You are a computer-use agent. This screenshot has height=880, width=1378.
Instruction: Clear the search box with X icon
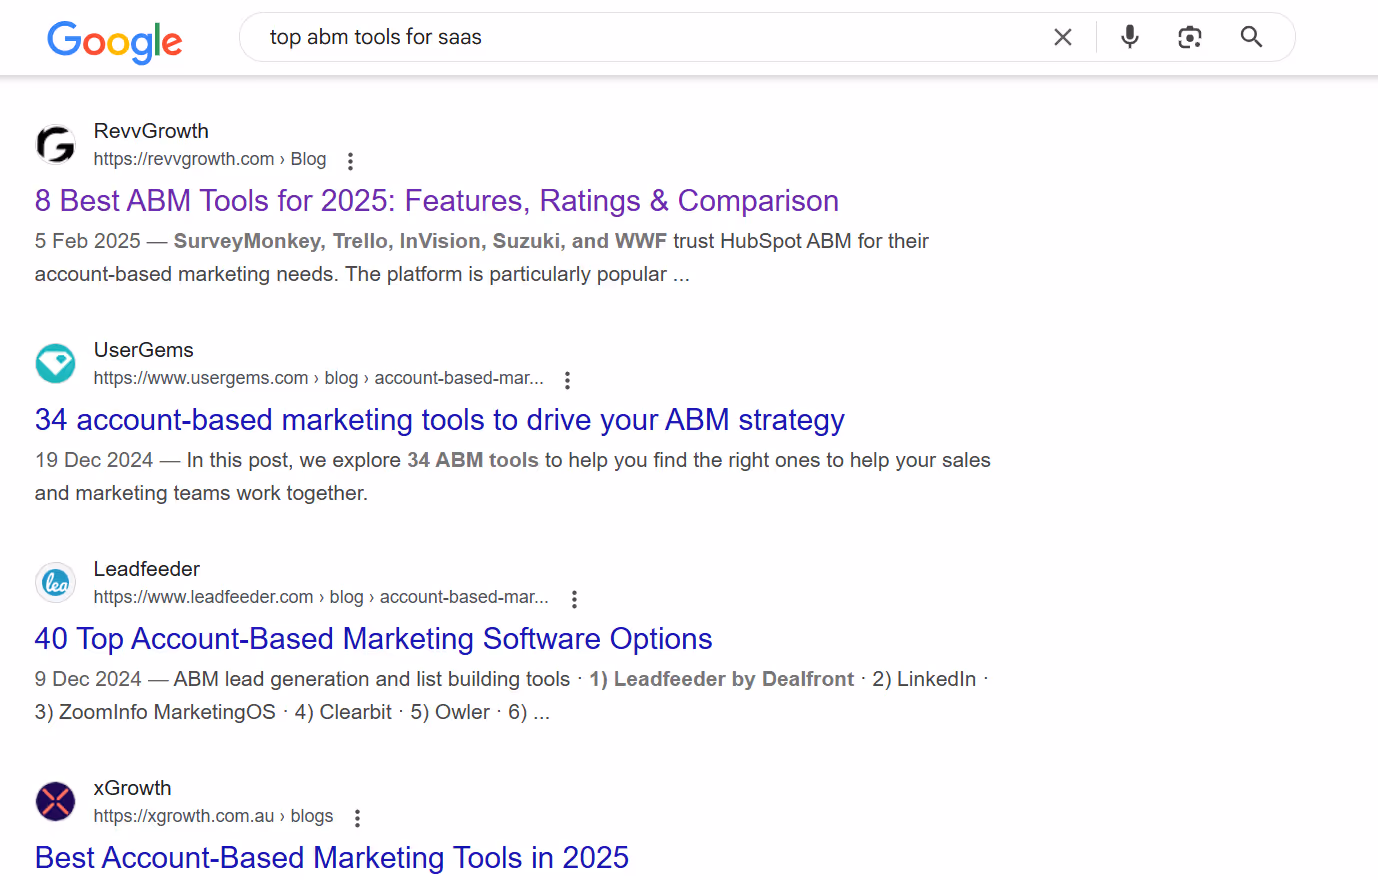coord(1063,37)
